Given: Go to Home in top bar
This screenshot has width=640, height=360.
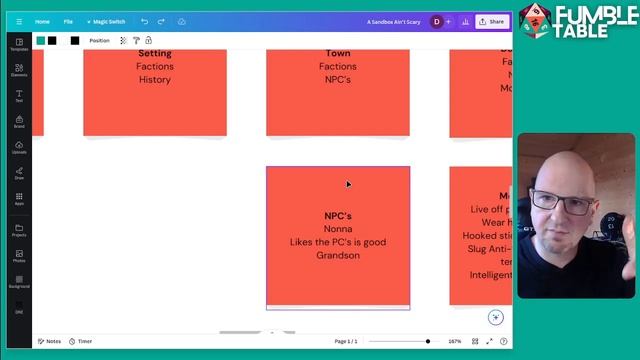Looking at the screenshot, I should (x=42, y=22).
